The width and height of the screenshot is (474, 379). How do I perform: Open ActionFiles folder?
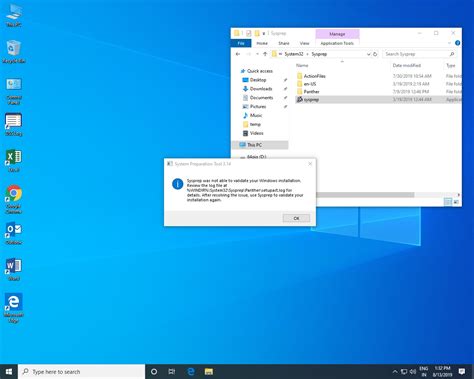click(x=314, y=76)
